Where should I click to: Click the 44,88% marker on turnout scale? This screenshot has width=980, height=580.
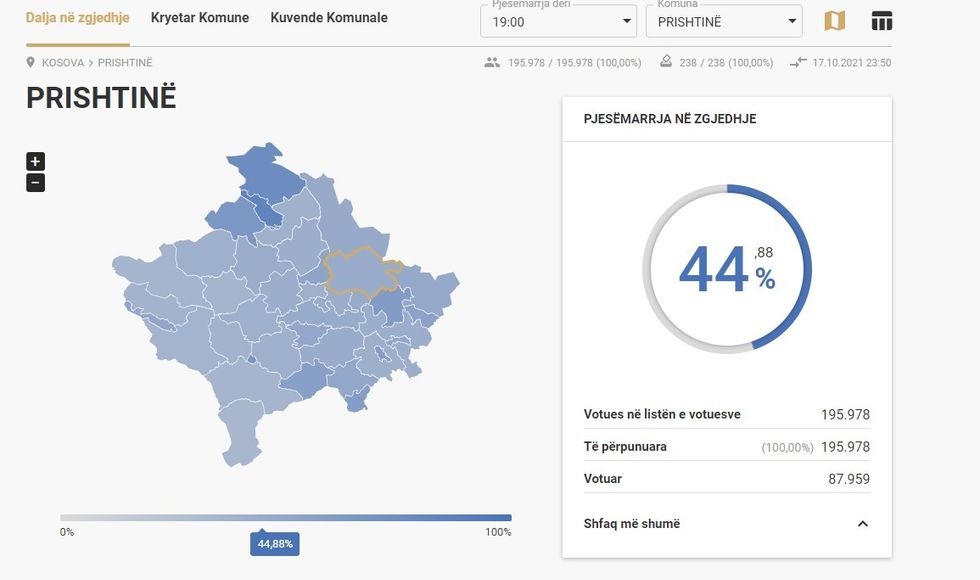click(274, 544)
